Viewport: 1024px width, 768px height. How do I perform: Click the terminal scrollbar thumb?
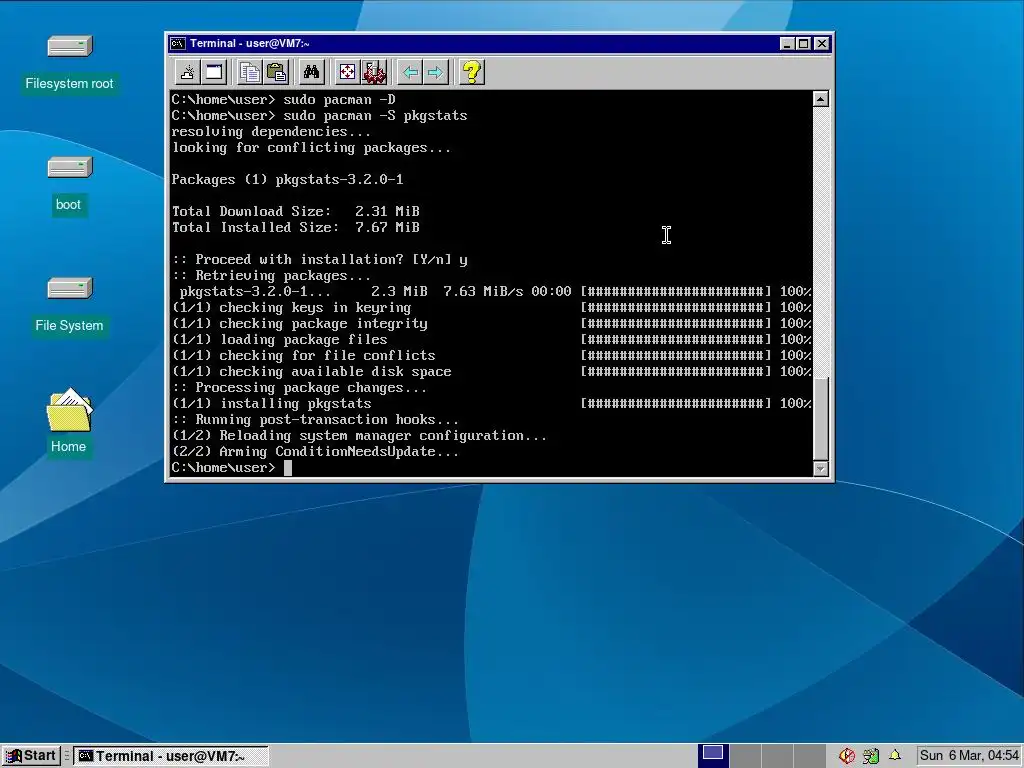(821, 418)
